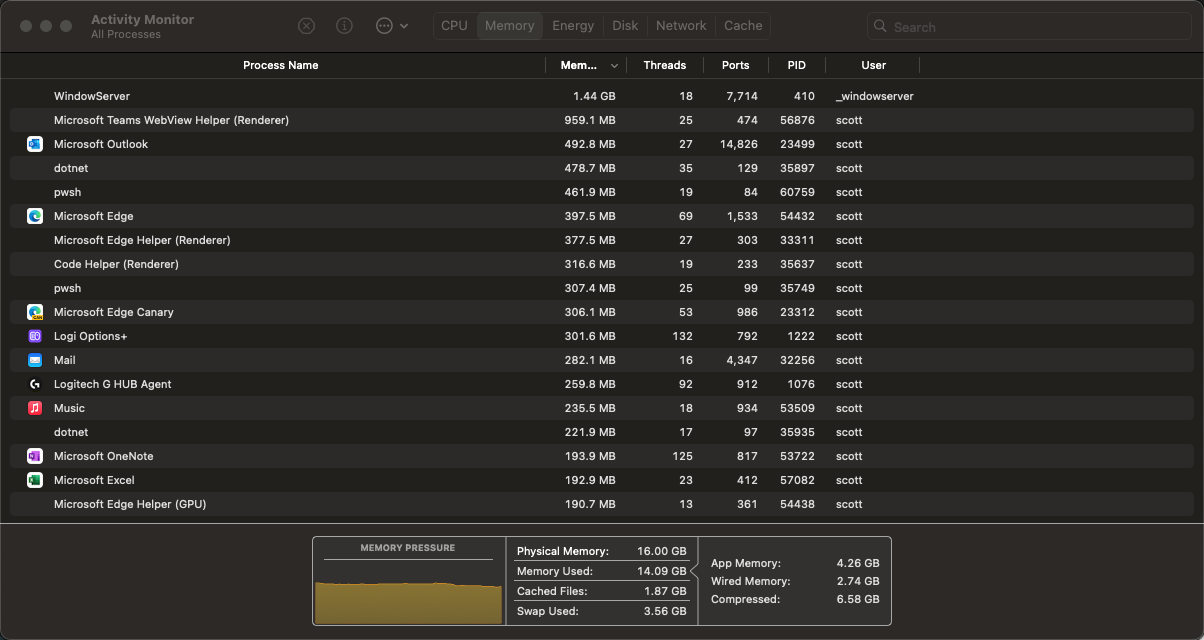
Task: Click PID 56876 in the Teams row
Action: point(798,120)
